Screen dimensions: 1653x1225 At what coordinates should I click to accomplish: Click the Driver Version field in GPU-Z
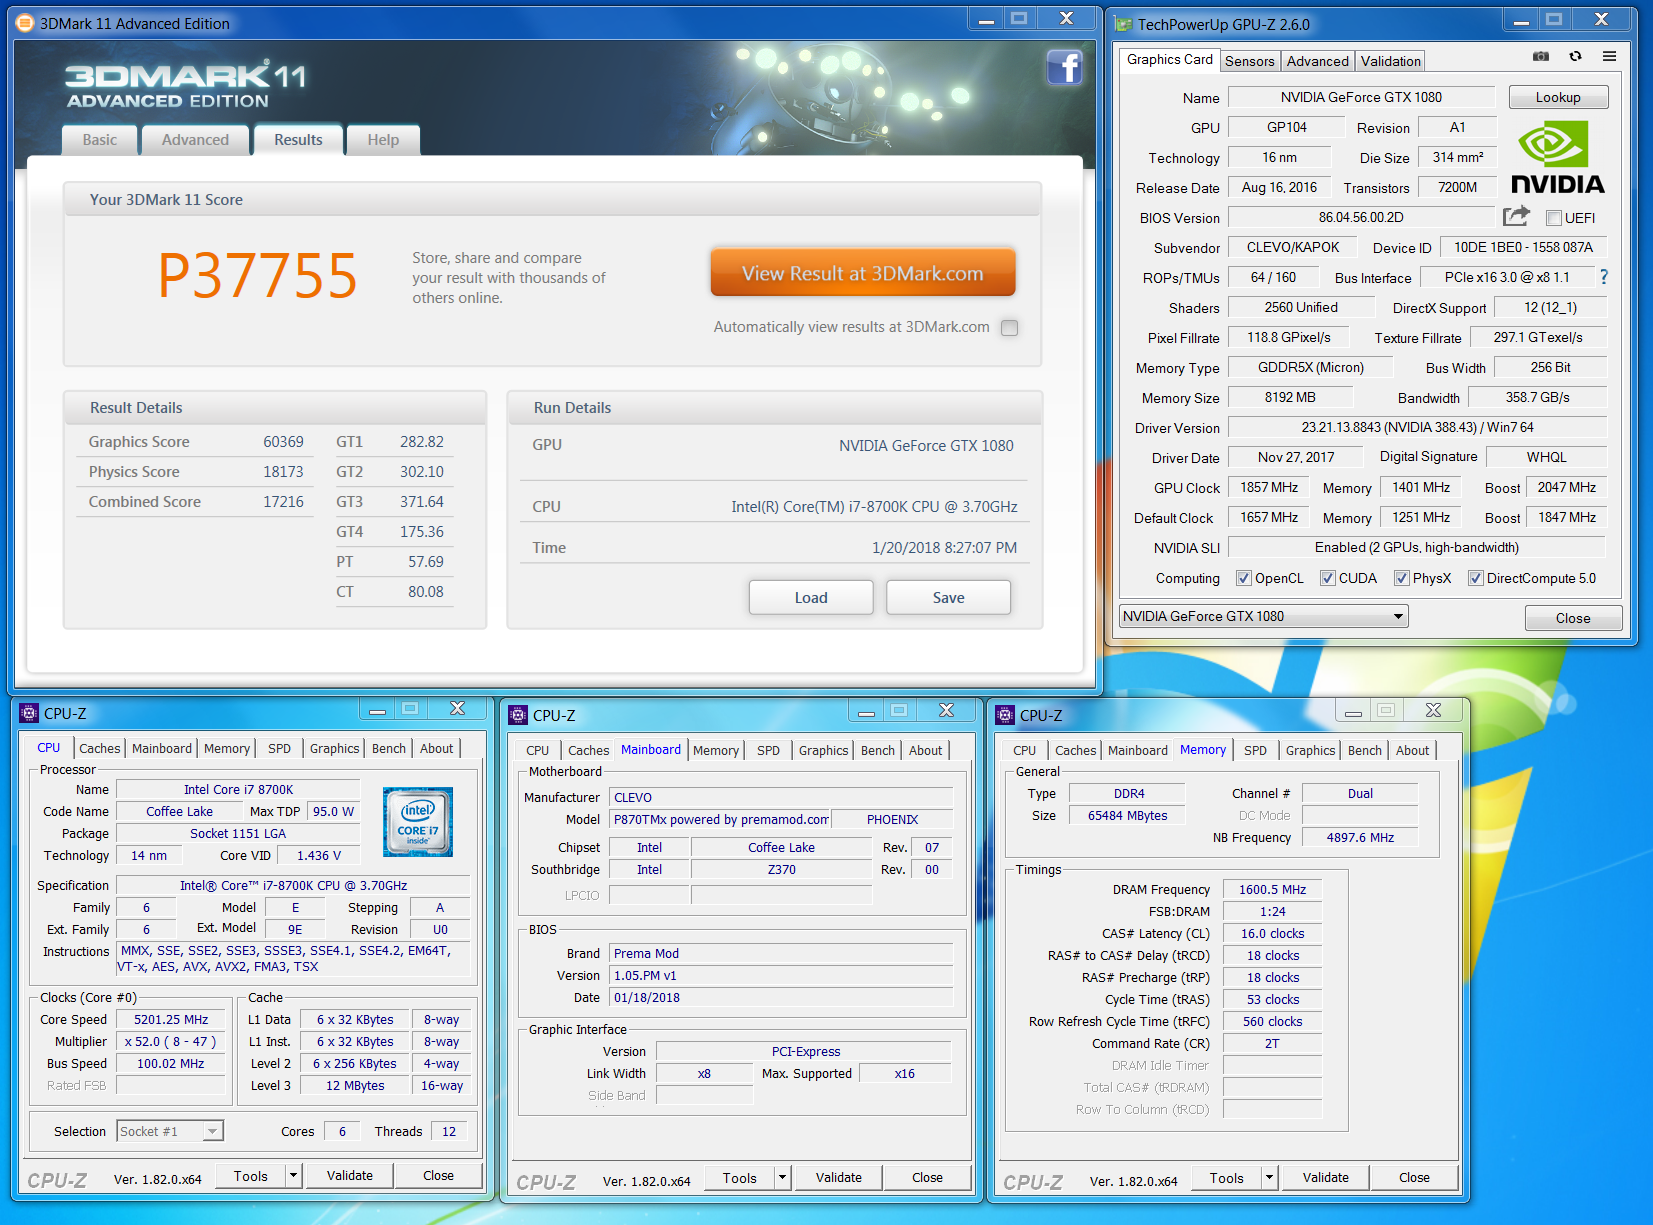1417,427
